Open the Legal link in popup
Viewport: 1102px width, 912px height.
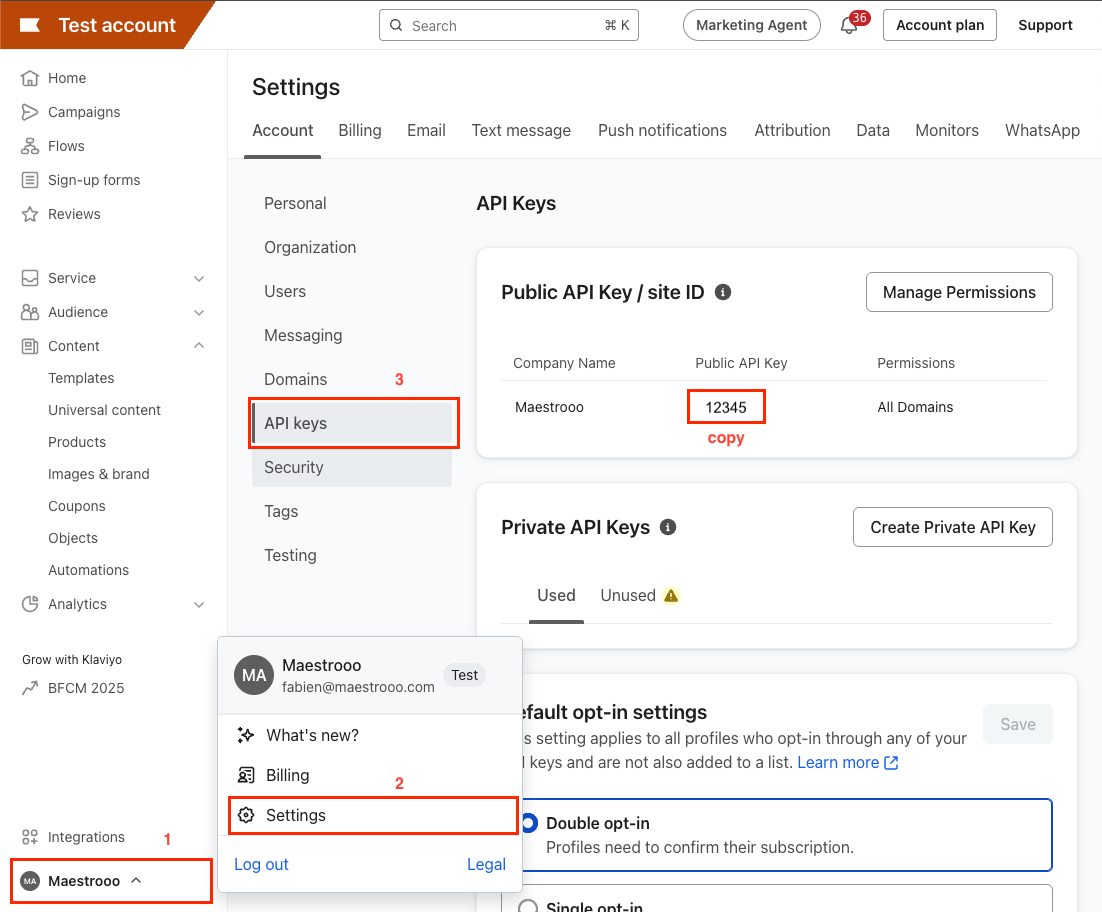(486, 864)
